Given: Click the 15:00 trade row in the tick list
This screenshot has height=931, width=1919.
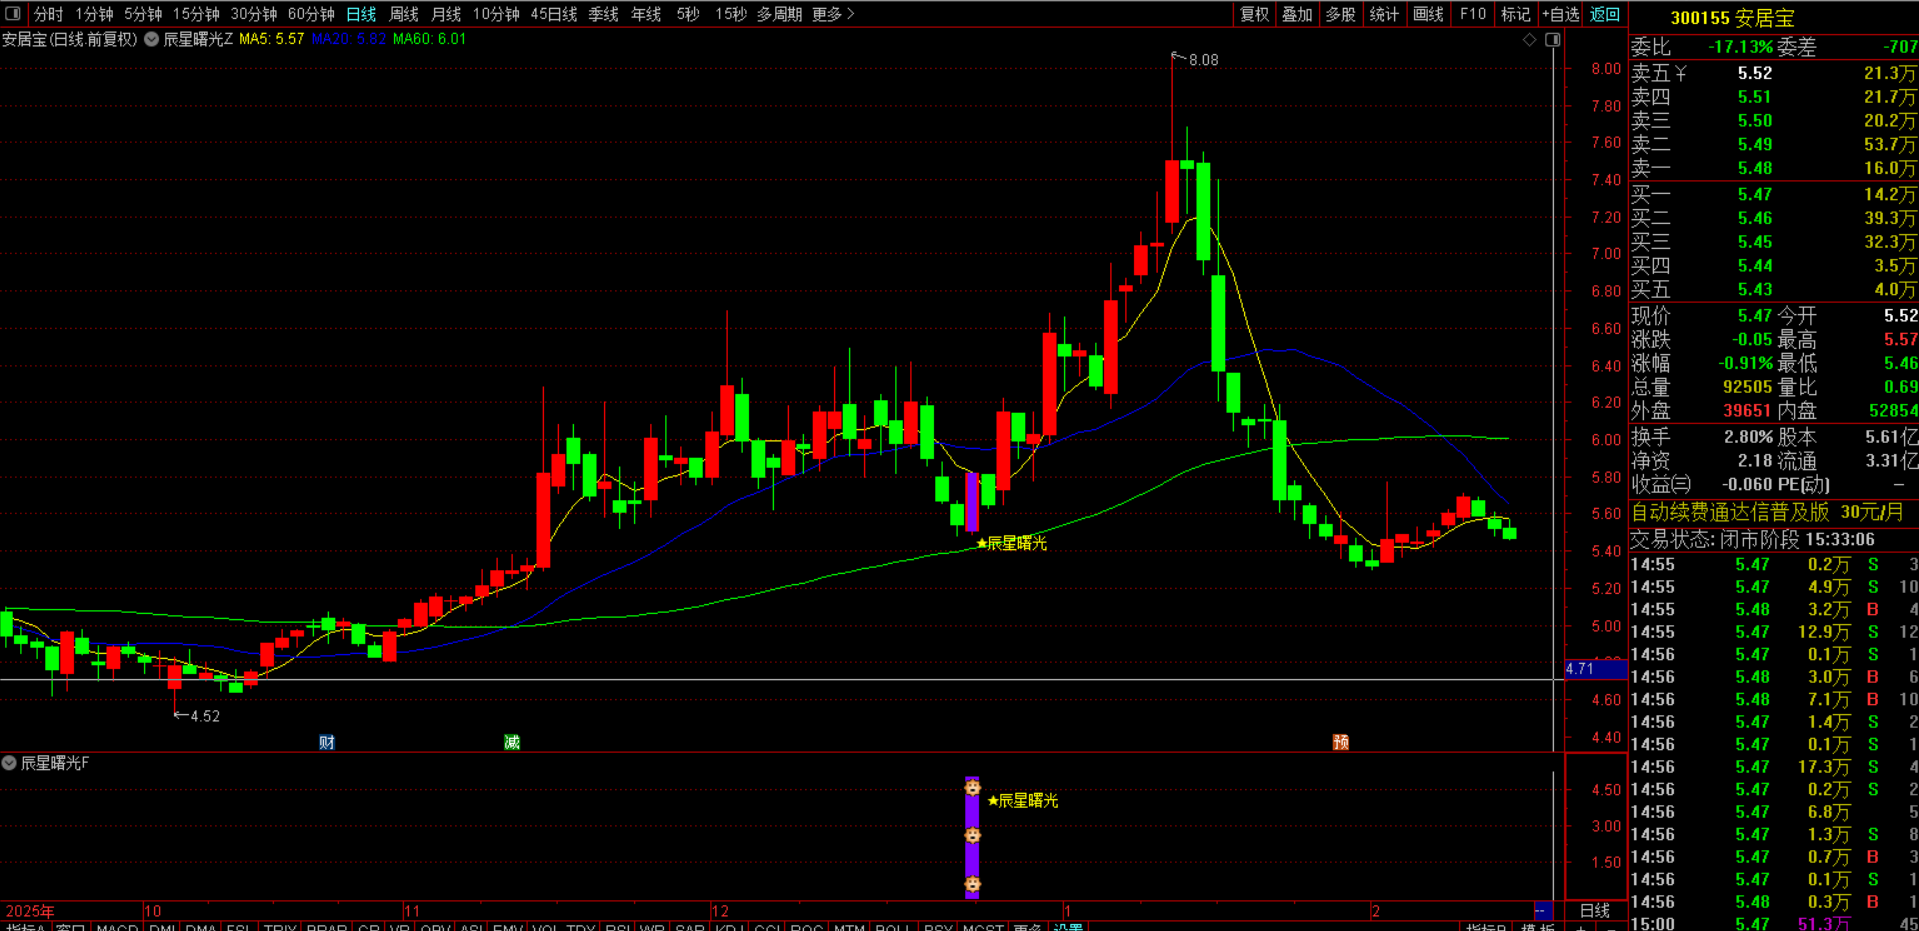Looking at the screenshot, I should tap(1774, 924).
